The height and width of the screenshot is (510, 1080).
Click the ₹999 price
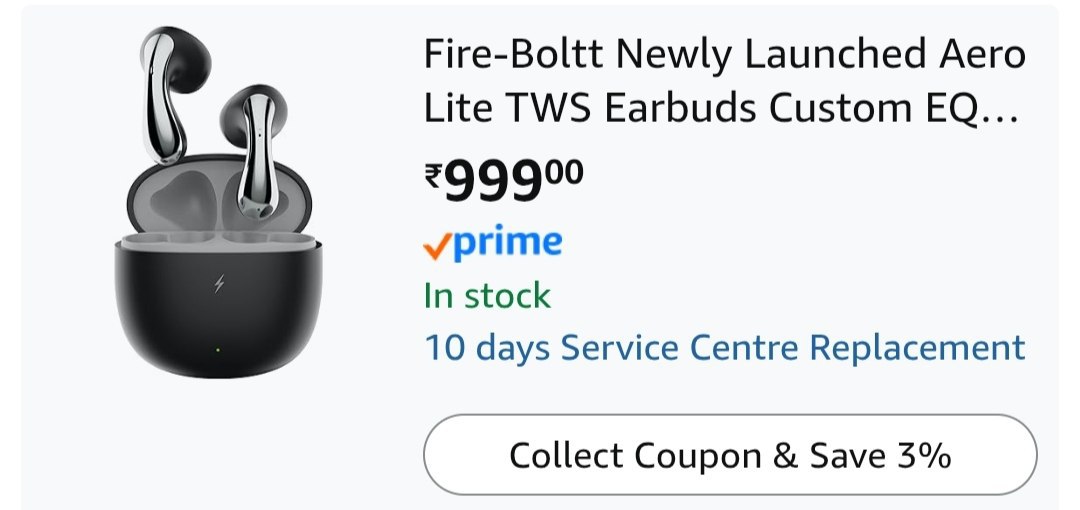click(x=503, y=182)
